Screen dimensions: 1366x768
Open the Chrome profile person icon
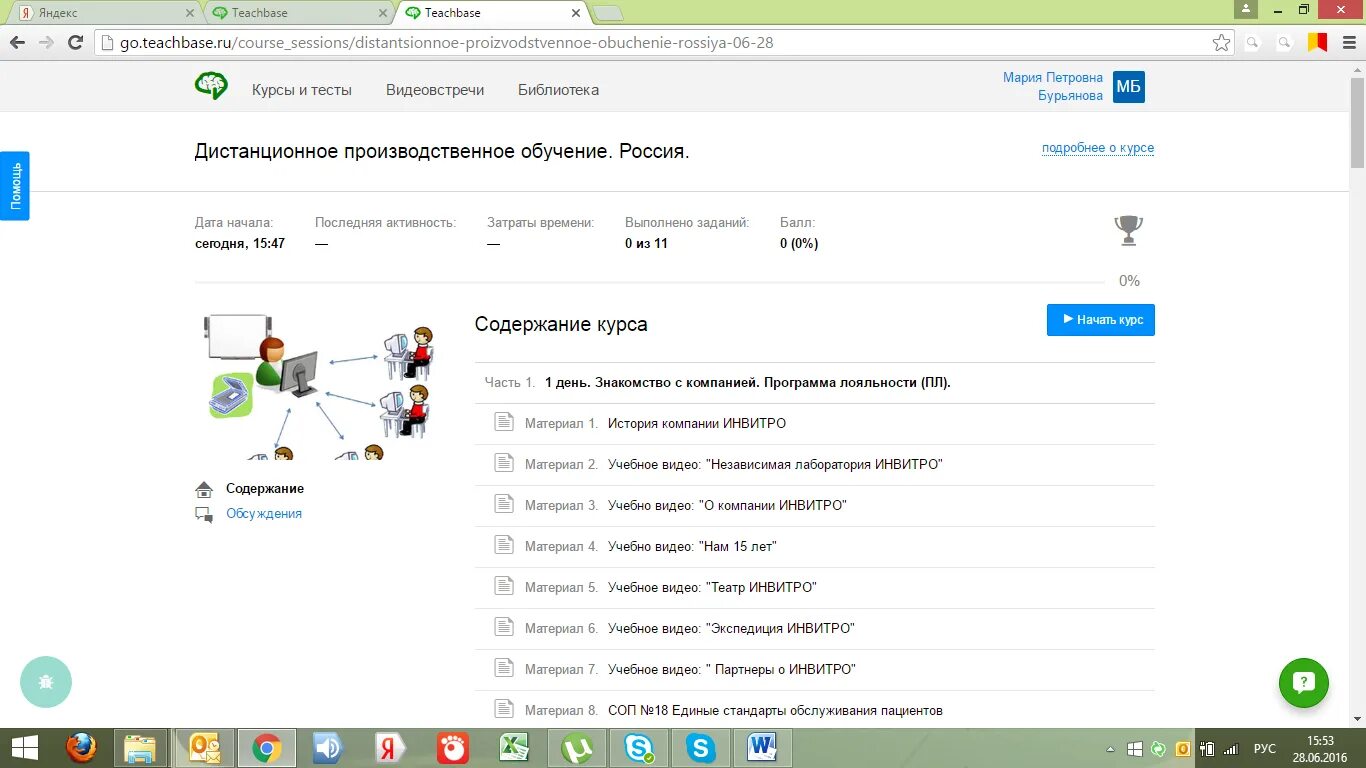1246,9
